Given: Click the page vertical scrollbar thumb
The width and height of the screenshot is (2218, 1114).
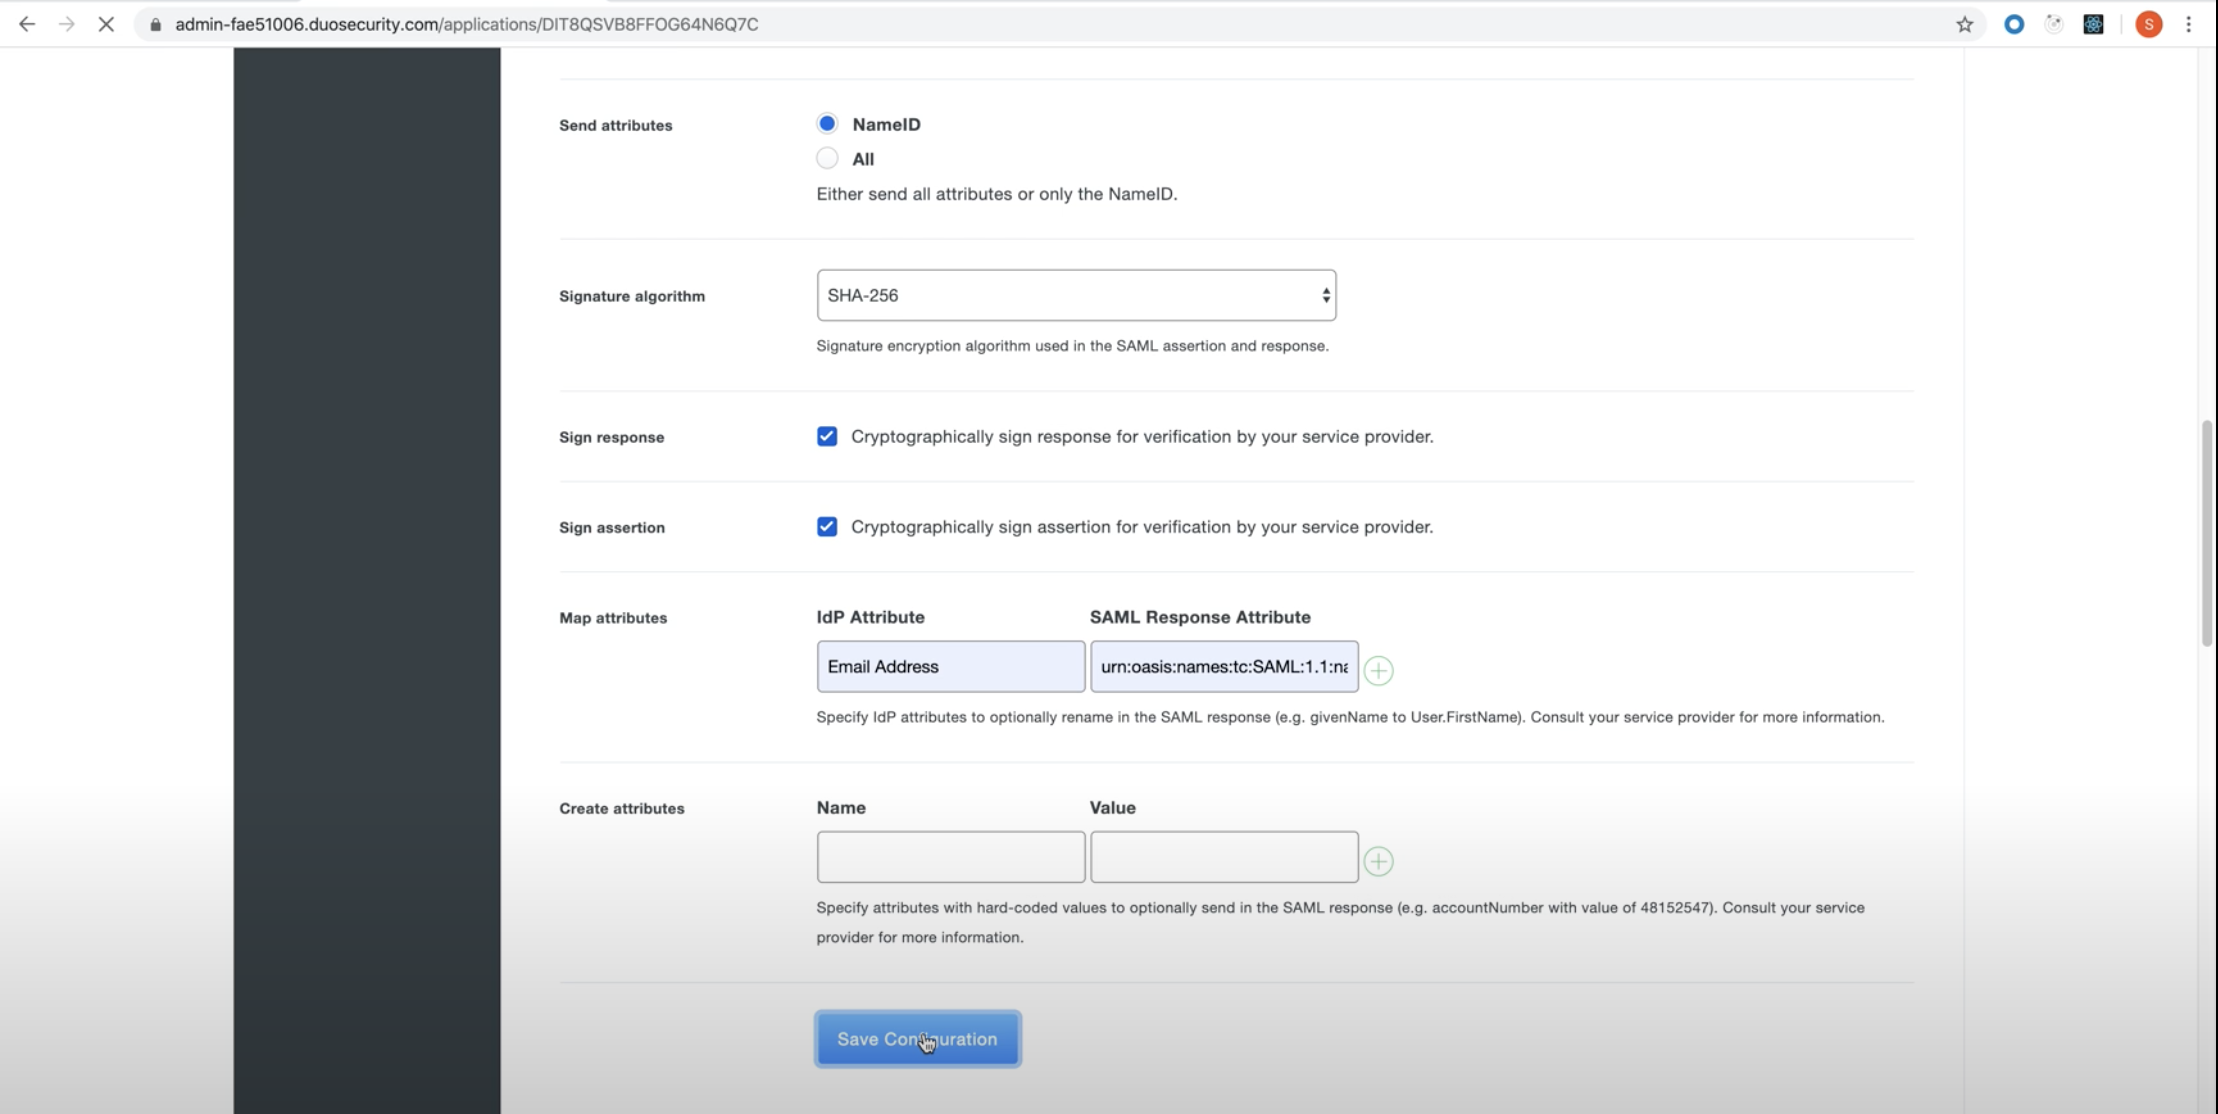Looking at the screenshot, I should tap(2207, 534).
